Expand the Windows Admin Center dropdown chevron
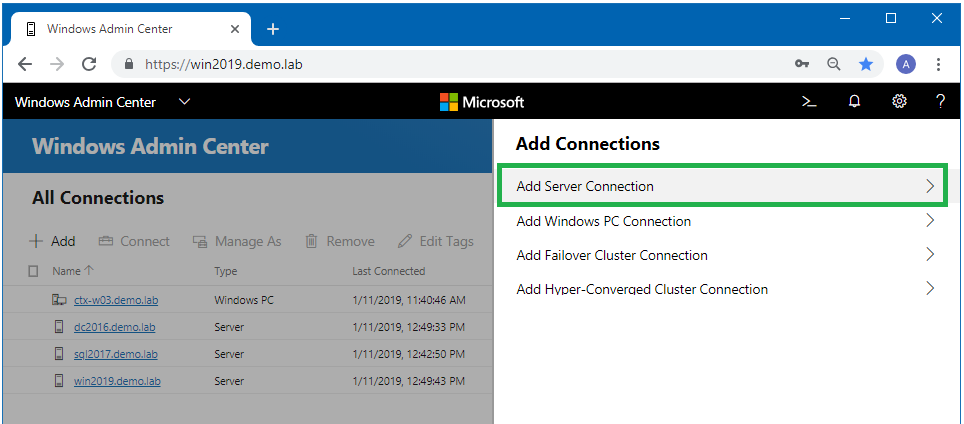The height and width of the screenshot is (424, 964). [184, 102]
